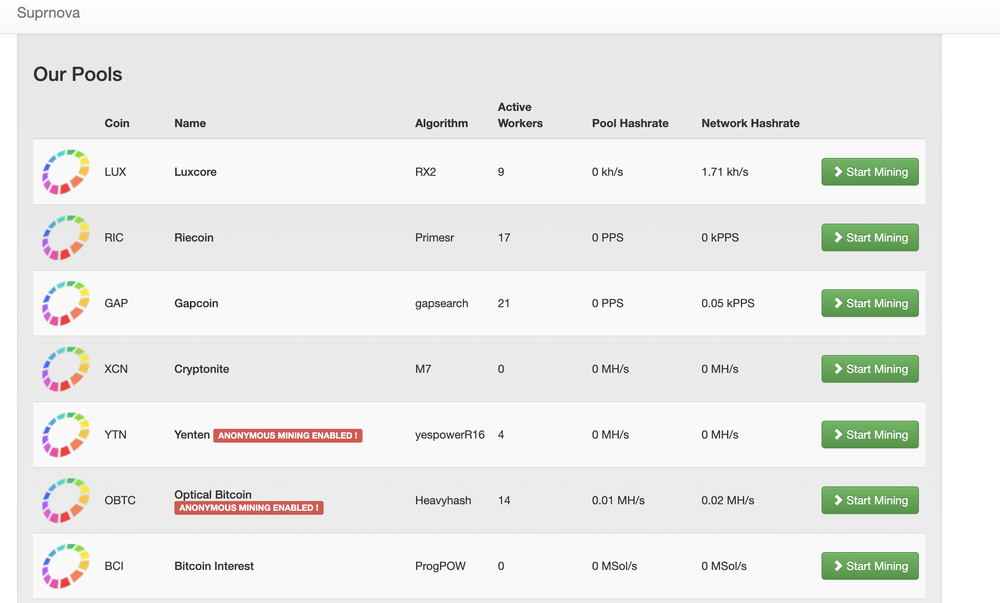Image resolution: width=1000 pixels, height=603 pixels.
Task: Click the GAP ticker symbol
Action: click(x=116, y=303)
